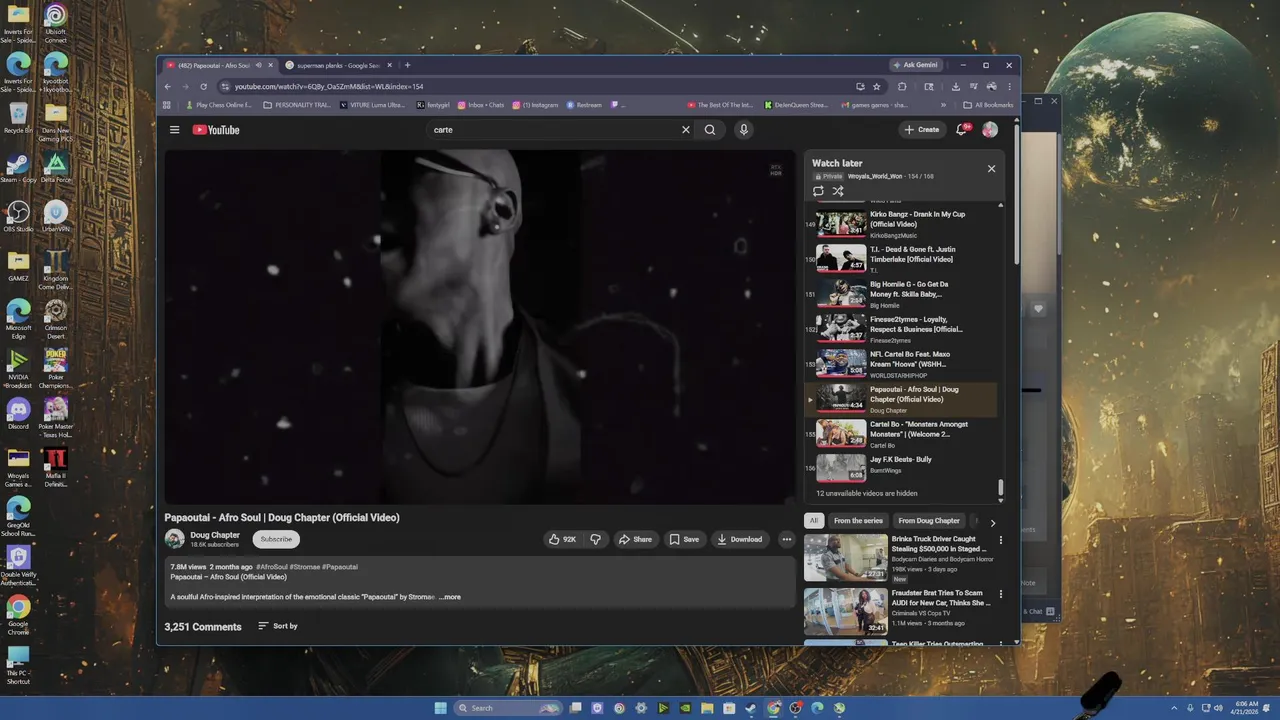
Task: Show hidden bookmarks overflow chevron
Action: coord(944,105)
